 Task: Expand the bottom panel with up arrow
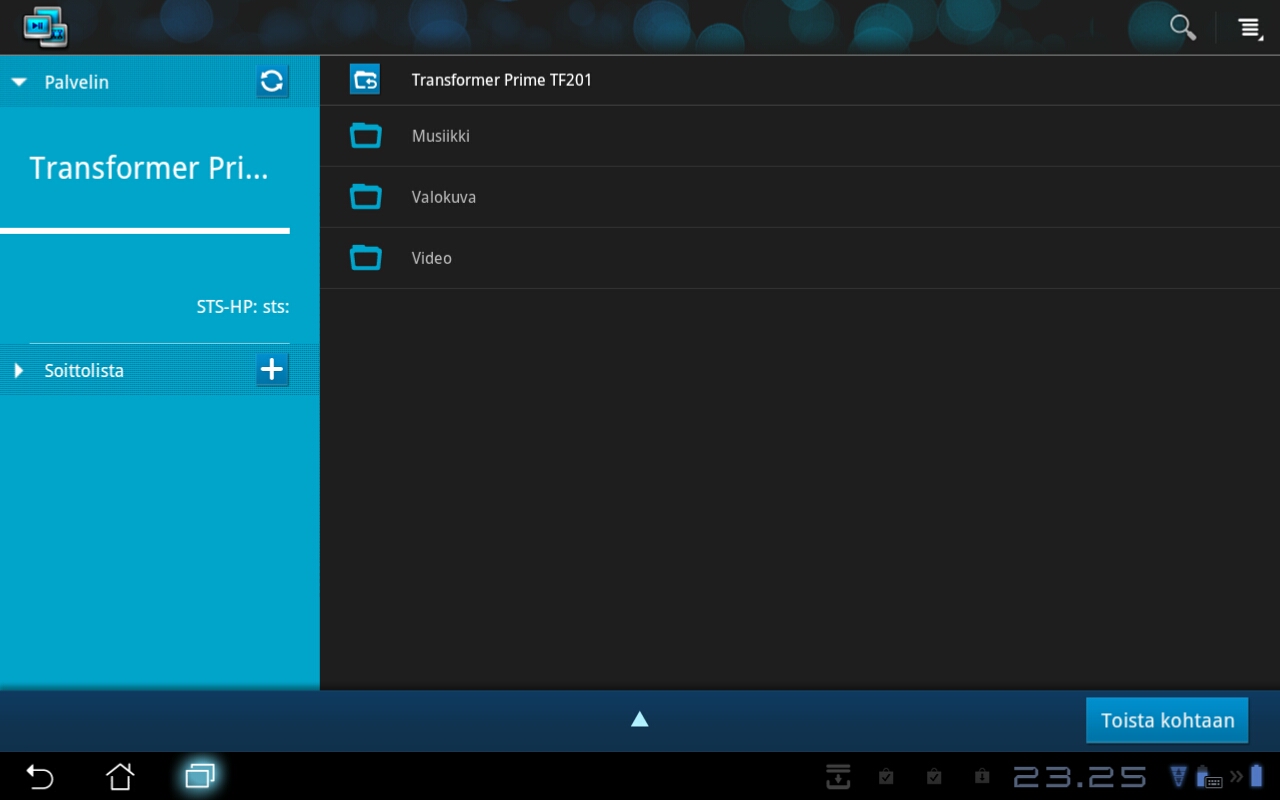pos(640,719)
